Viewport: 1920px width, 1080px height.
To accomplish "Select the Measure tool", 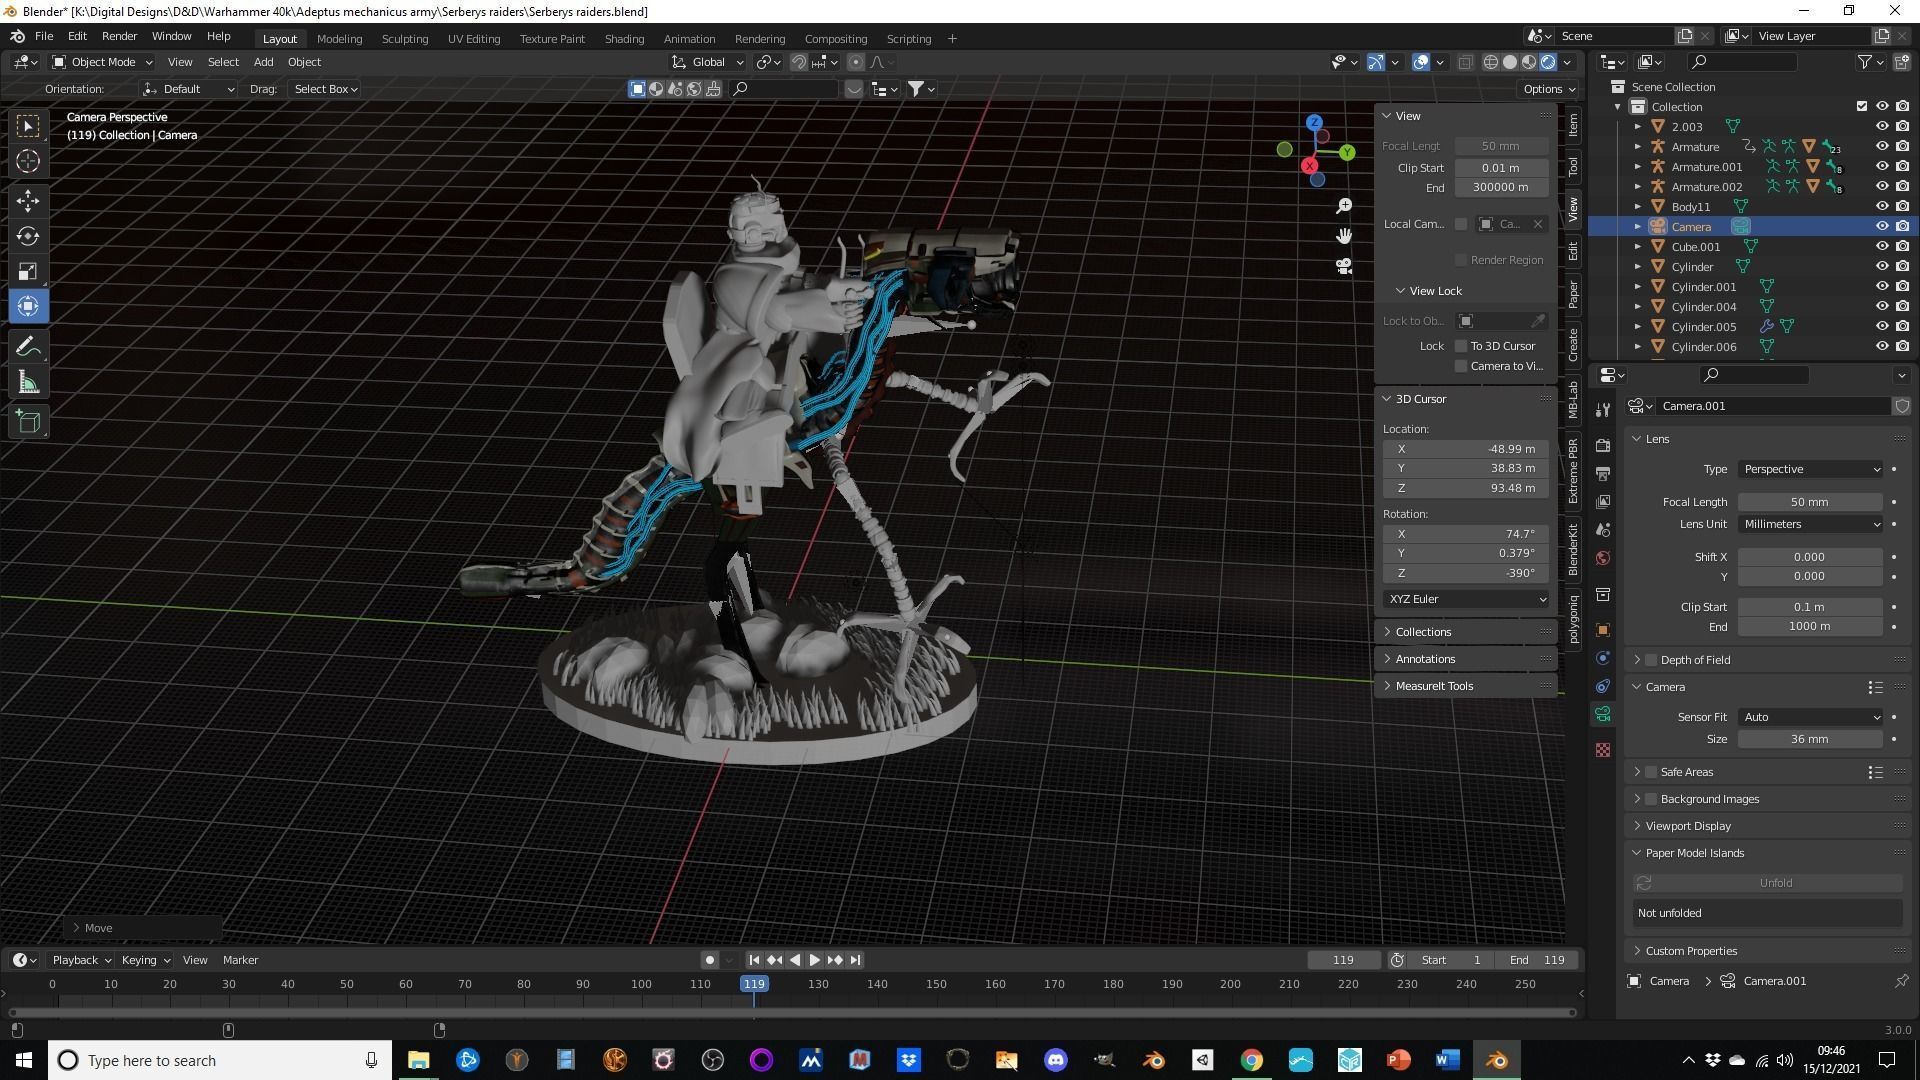I will pos(28,382).
